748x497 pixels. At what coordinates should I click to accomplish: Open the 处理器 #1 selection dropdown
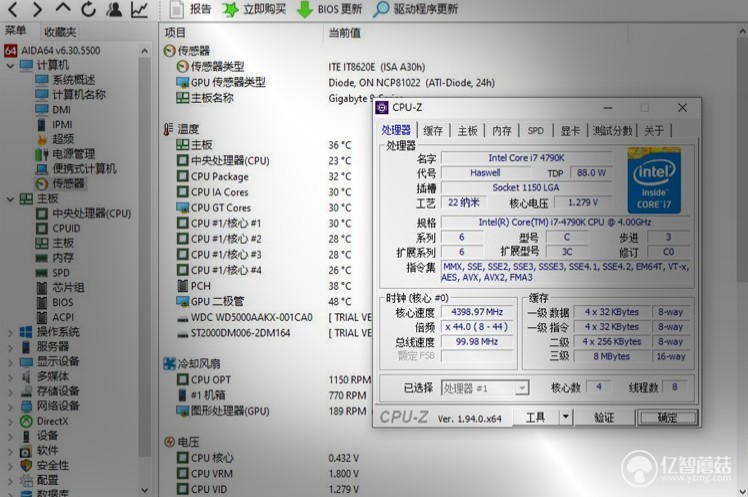485,388
